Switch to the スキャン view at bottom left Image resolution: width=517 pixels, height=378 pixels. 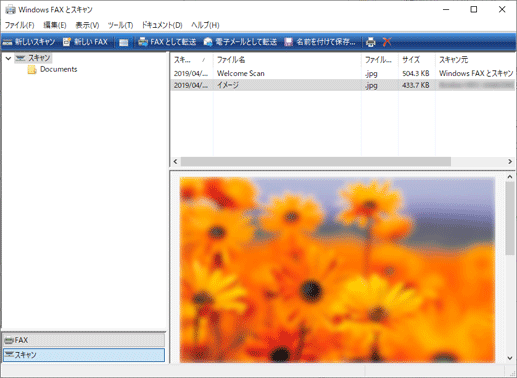(x=84, y=355)
